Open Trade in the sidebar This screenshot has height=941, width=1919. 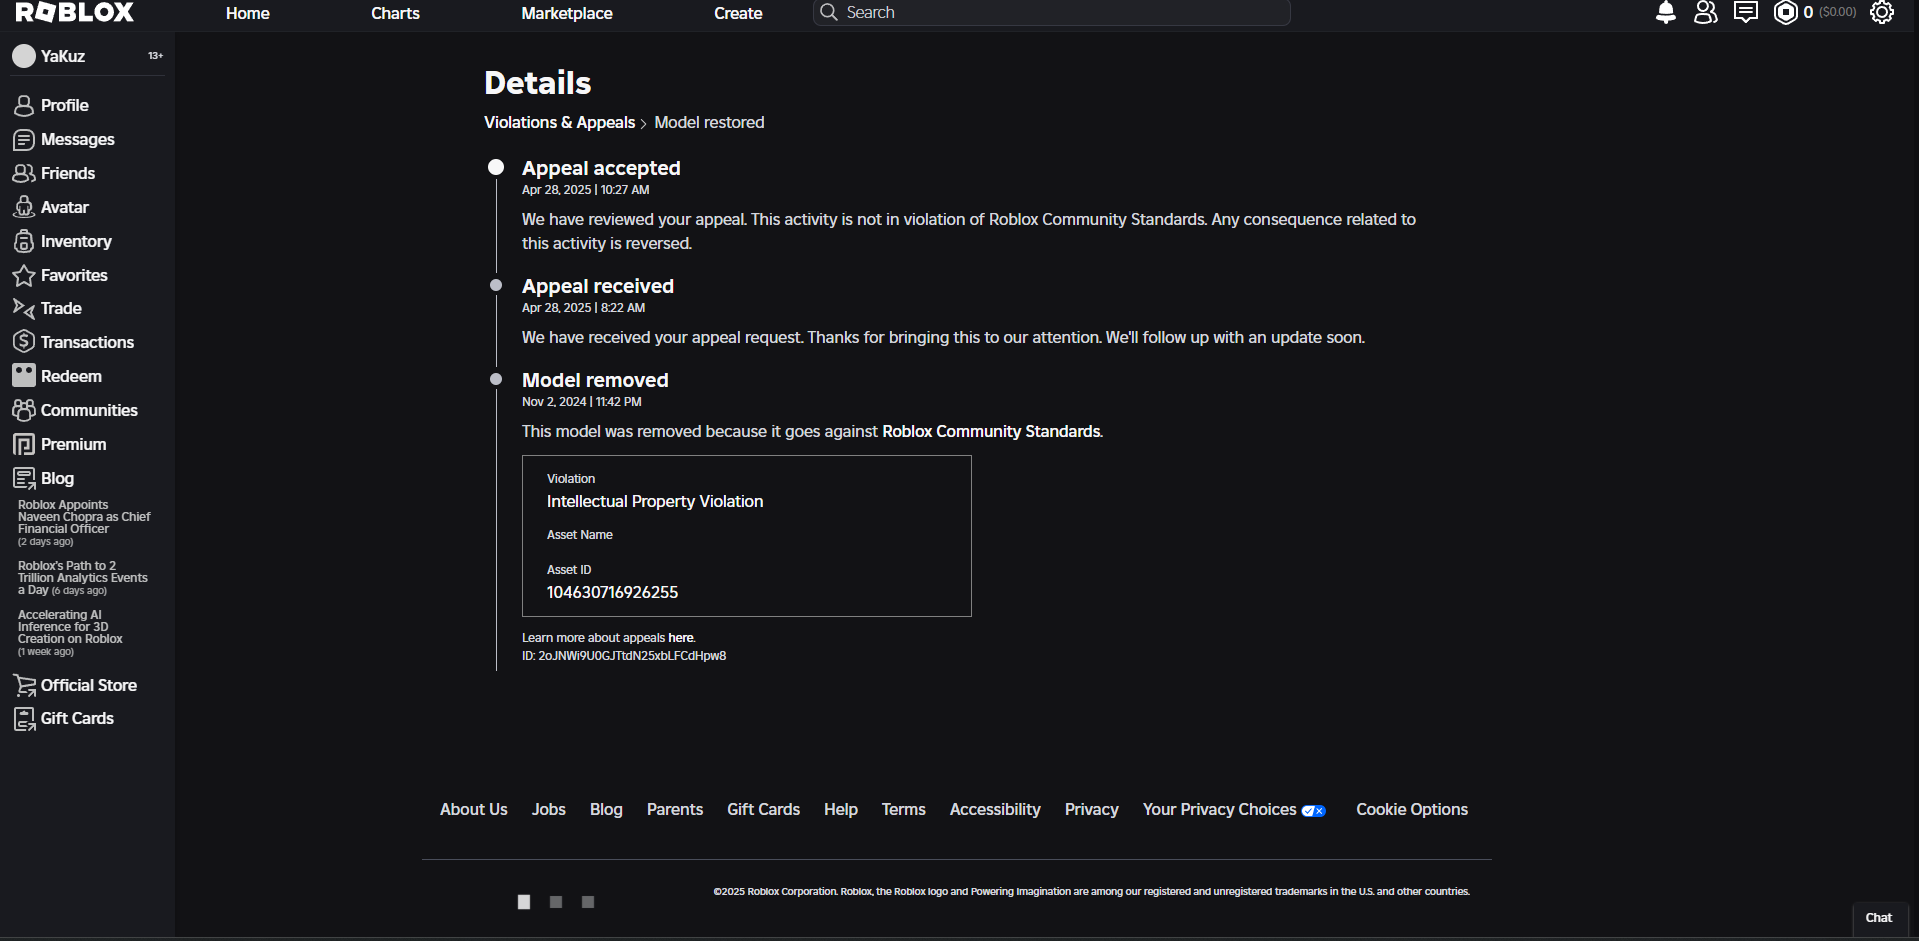coord(47,308)
